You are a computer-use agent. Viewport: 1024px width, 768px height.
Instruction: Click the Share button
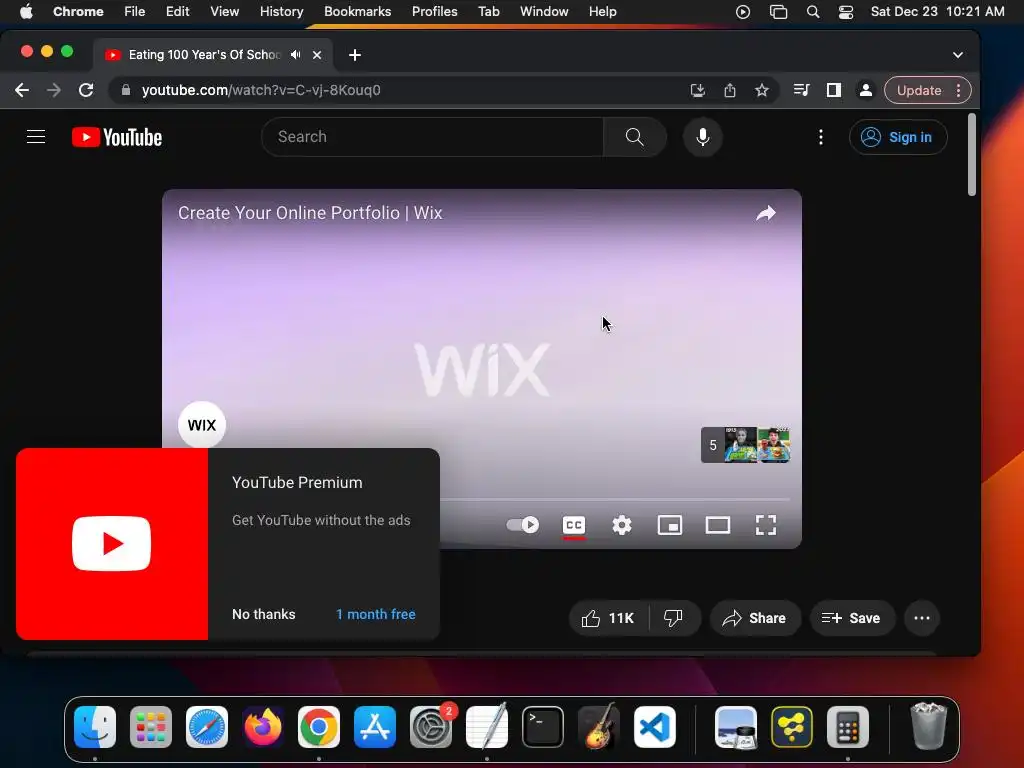pyautogui.click(x=754, y=618)
